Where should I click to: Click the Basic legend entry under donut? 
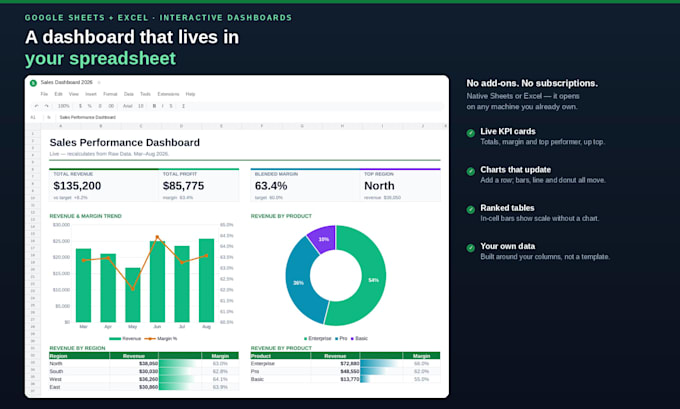359,338
